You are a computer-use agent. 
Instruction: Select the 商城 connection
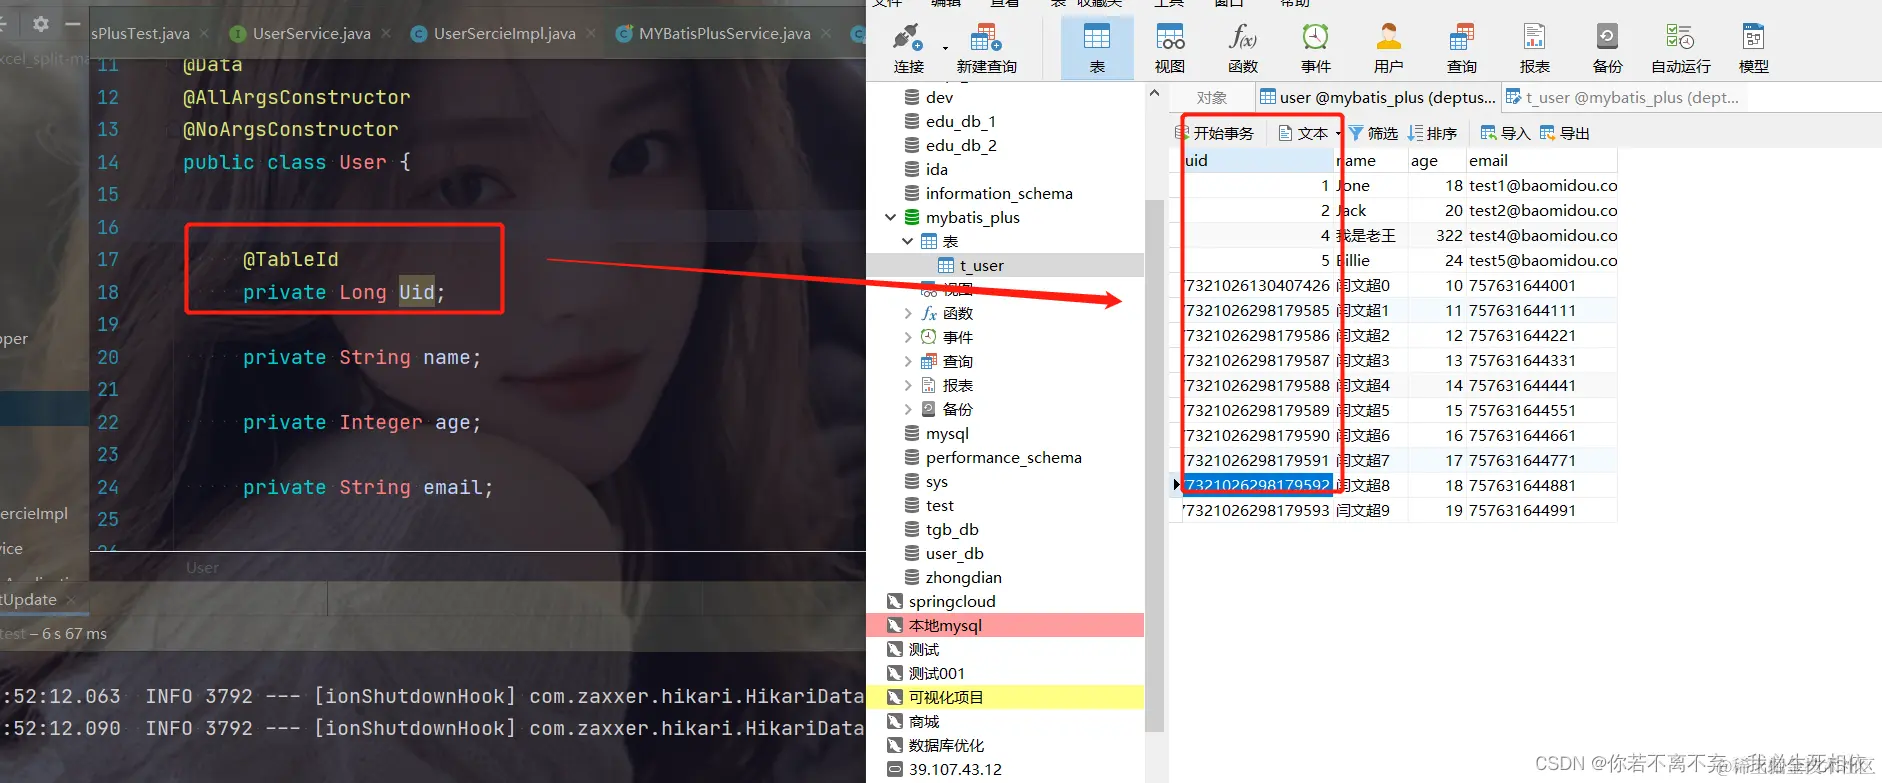click(x=914, y=721)
